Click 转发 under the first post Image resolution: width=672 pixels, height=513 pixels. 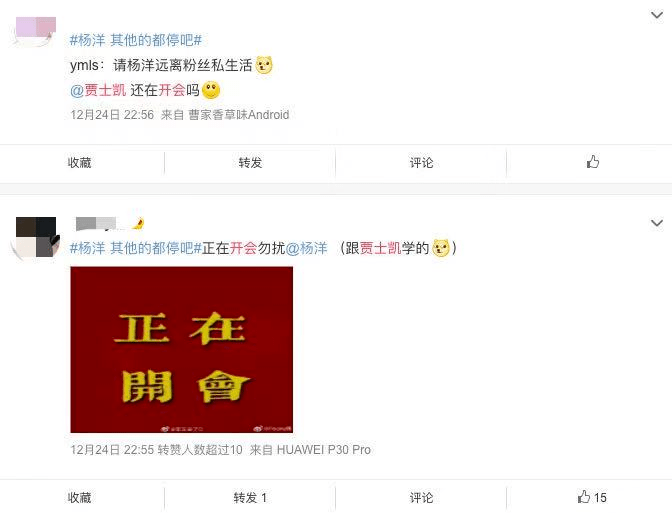[x=250, y=162]
